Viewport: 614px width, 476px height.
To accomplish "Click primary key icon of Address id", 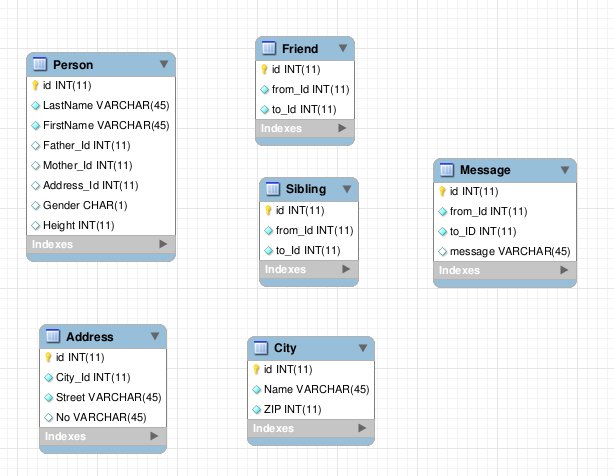I will 48,357.
